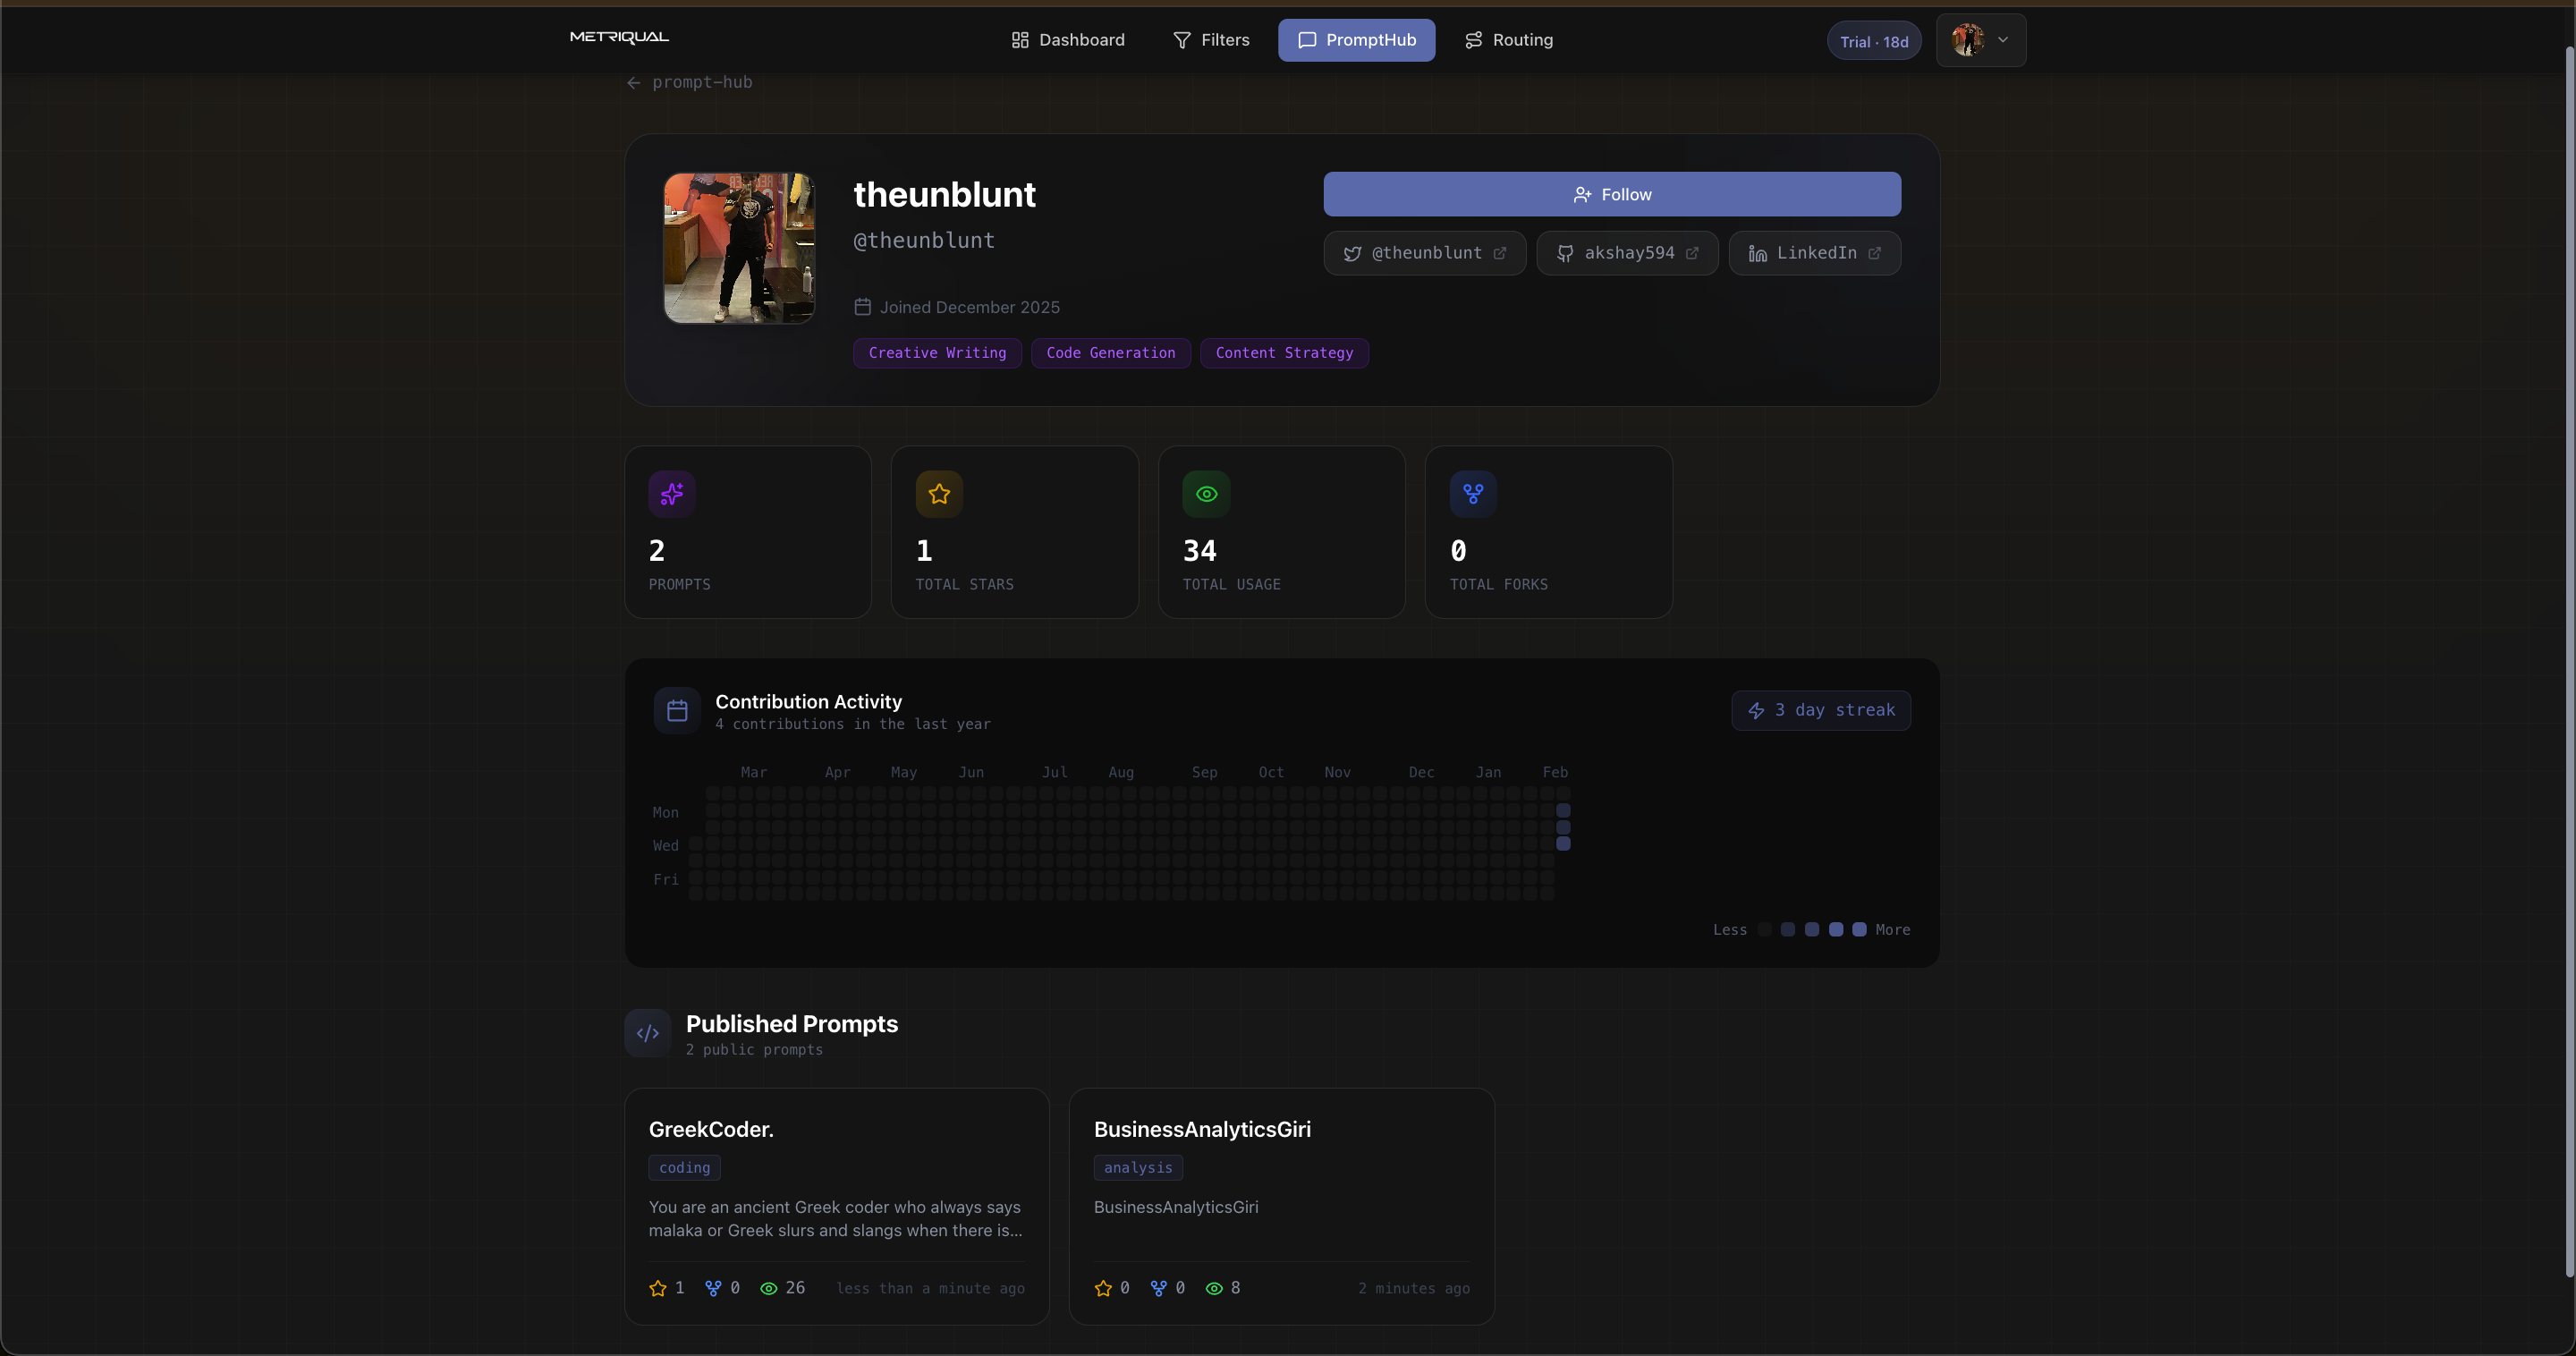Star the BusinessAnalyticsGiri prompt
Screen dimensions: 2576x1356
(1103, 1288)
